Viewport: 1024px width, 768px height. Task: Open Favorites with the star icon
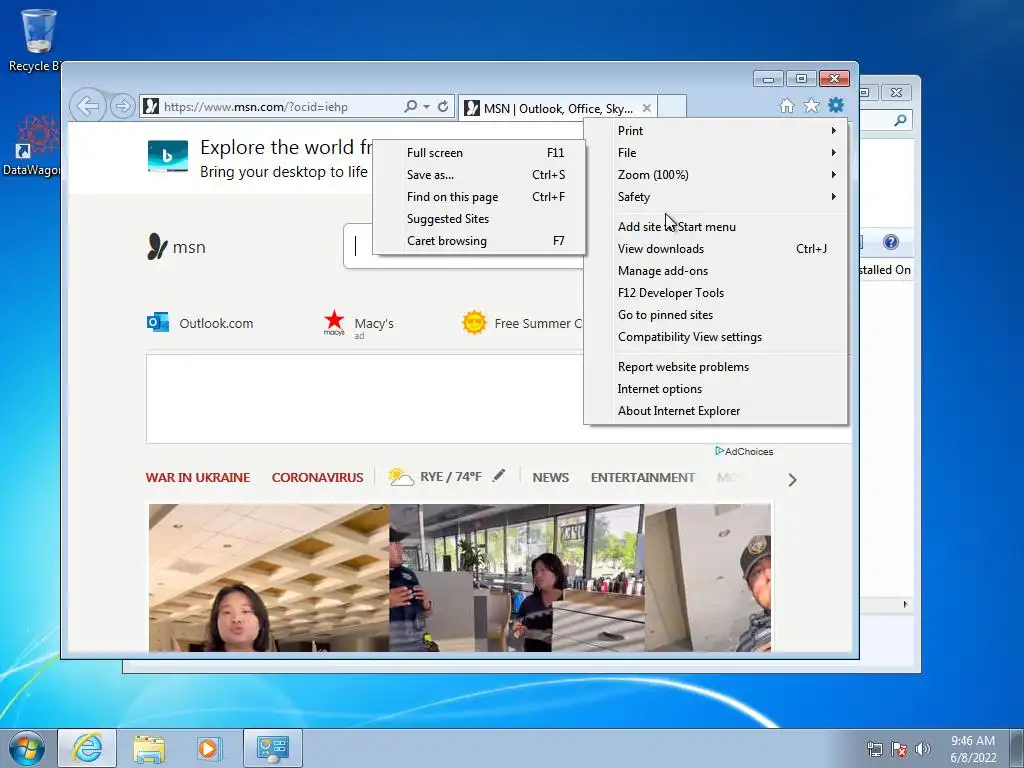(811, 105)
